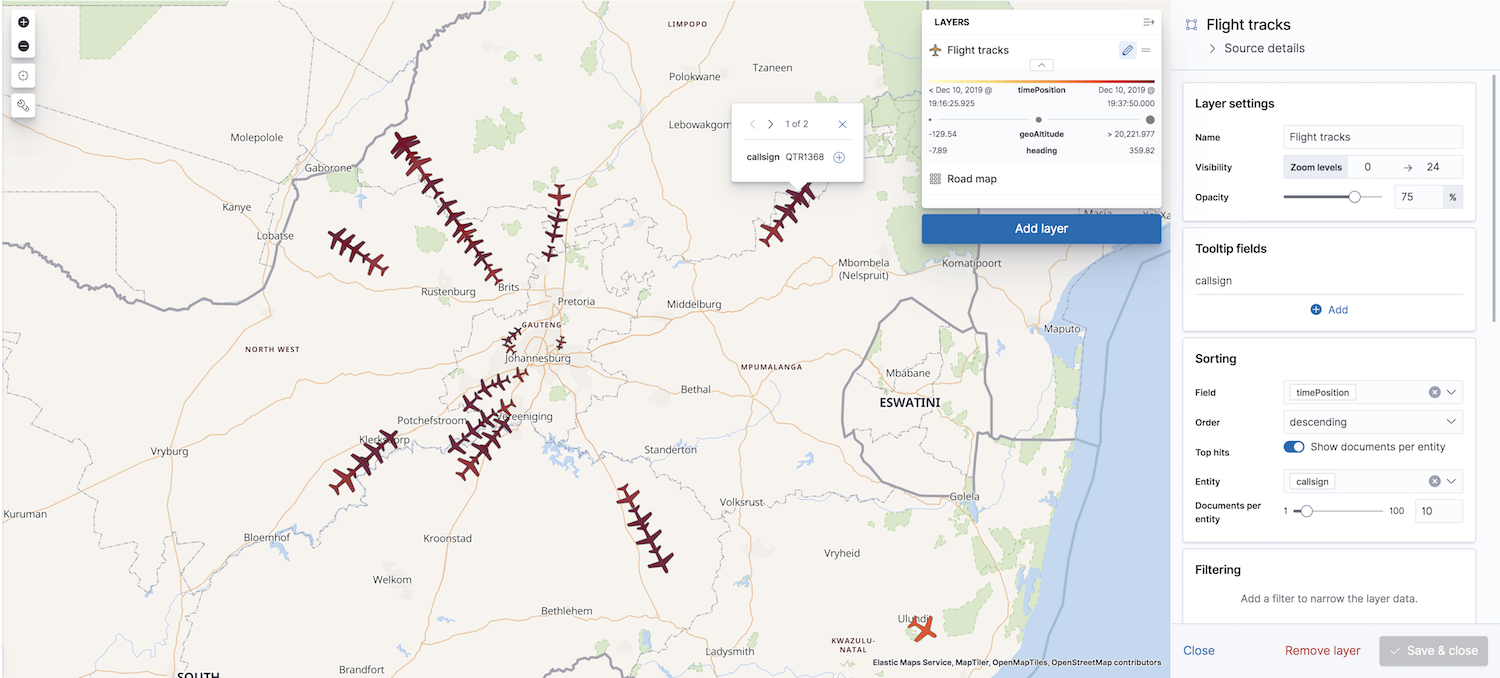The width and height of the screenshot is (1500, 678).
Task: Collapse the Layers panel using arrow icon
Action: pyautogui.click(x=1148, y=22)
